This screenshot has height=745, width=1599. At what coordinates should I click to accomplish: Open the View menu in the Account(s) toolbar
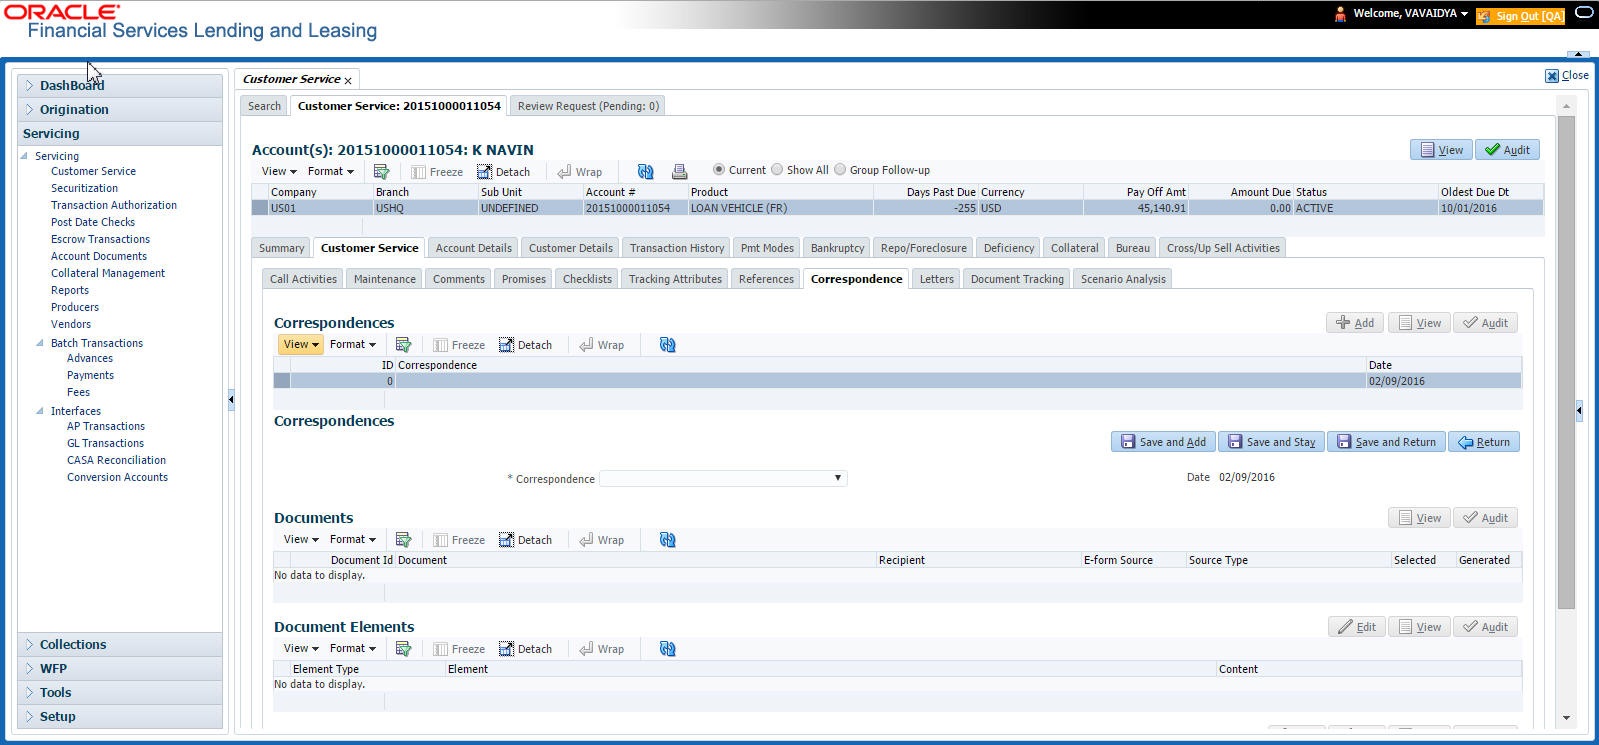point(278,172)
